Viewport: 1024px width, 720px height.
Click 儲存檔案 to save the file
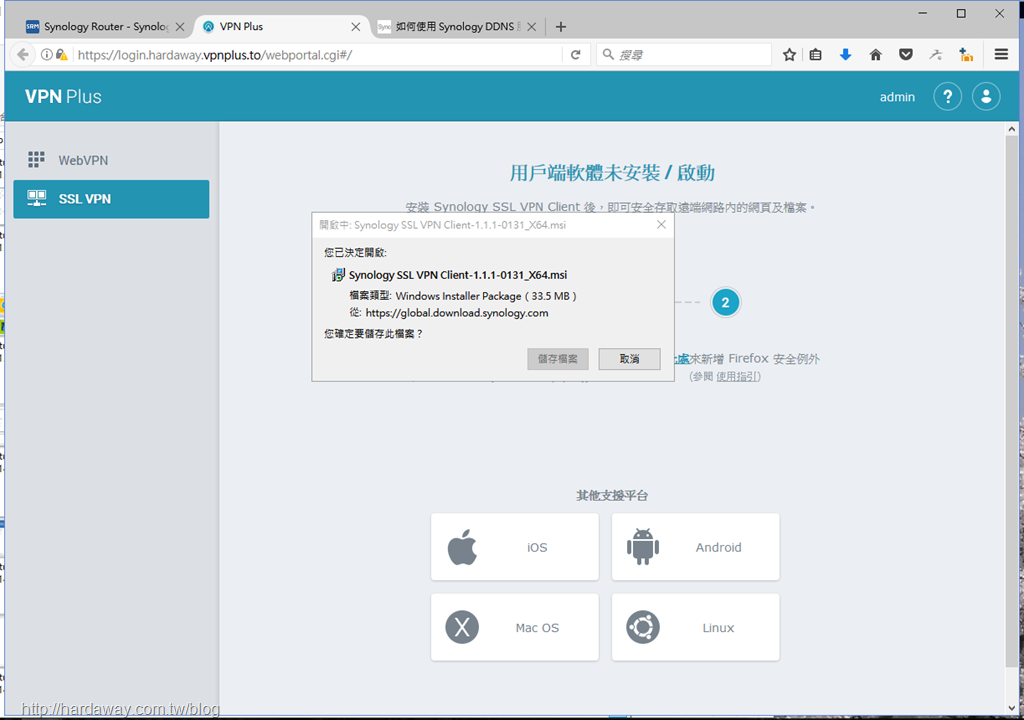558,359
